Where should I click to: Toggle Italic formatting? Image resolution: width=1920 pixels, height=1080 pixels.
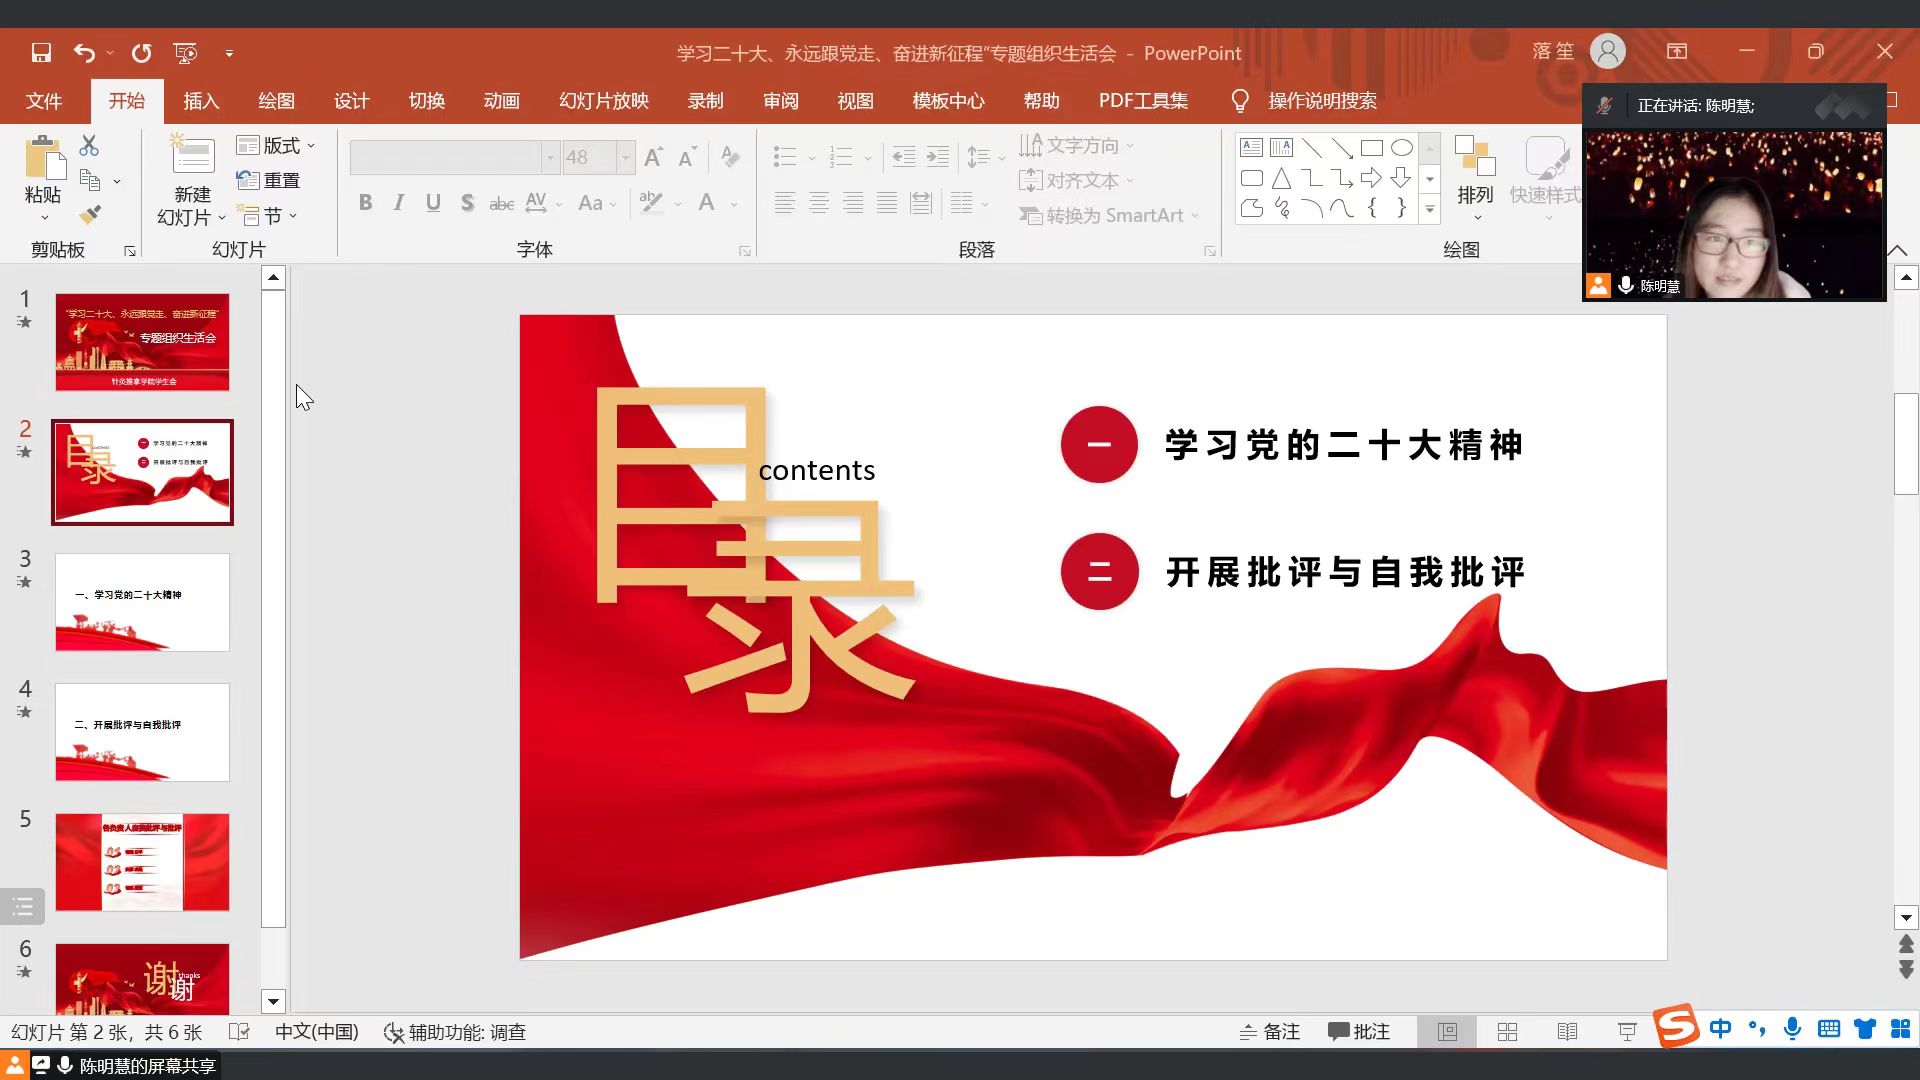[x=399, y=203]
